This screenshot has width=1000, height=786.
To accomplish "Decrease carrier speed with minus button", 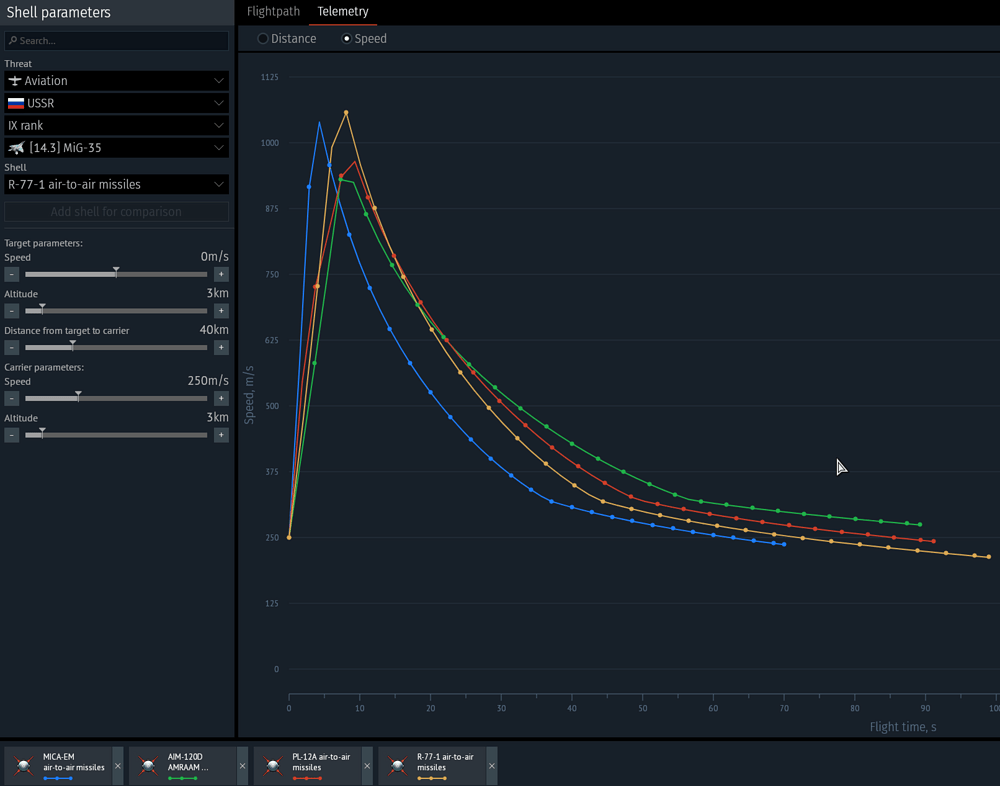I will coord(11,399).
